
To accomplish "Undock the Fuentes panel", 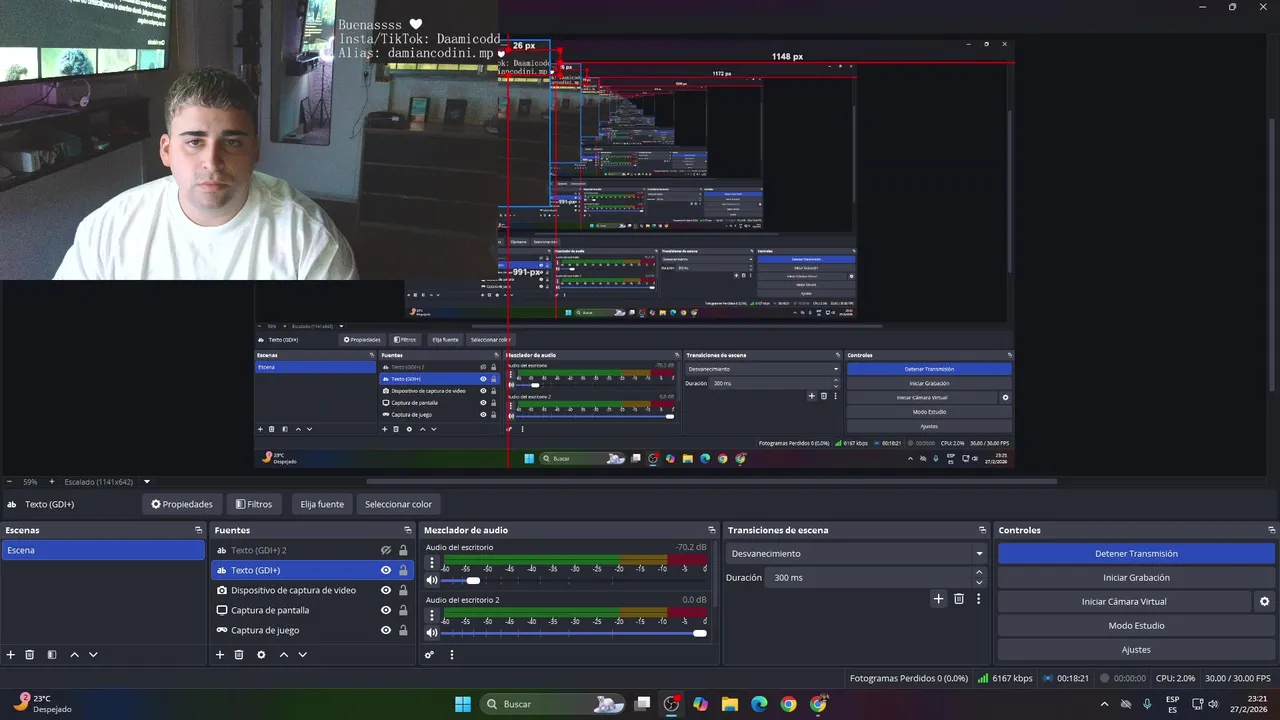I will [x=407, y=530].
